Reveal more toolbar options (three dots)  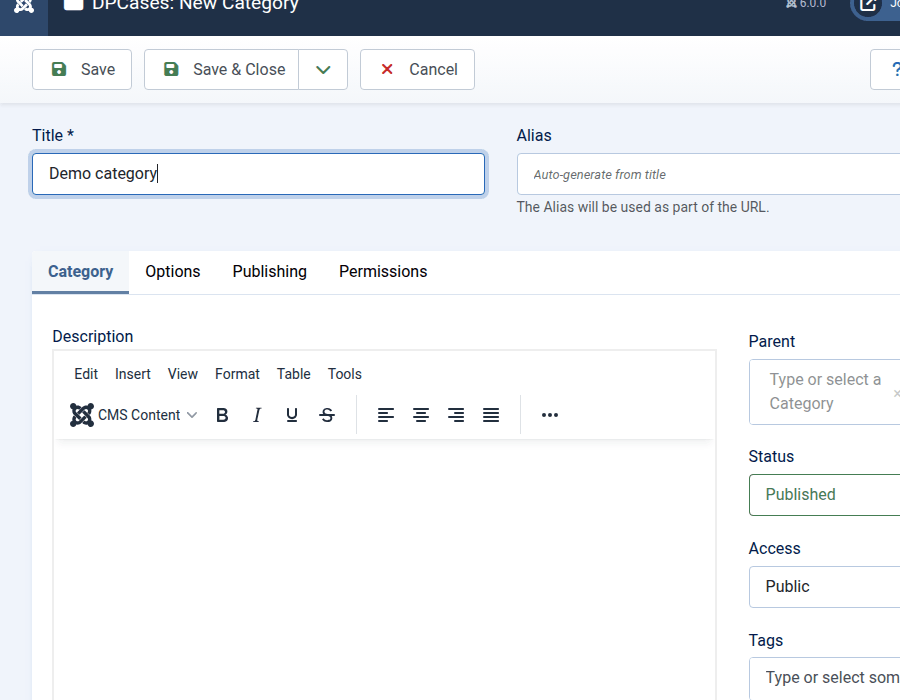click(x=550, y=415)
